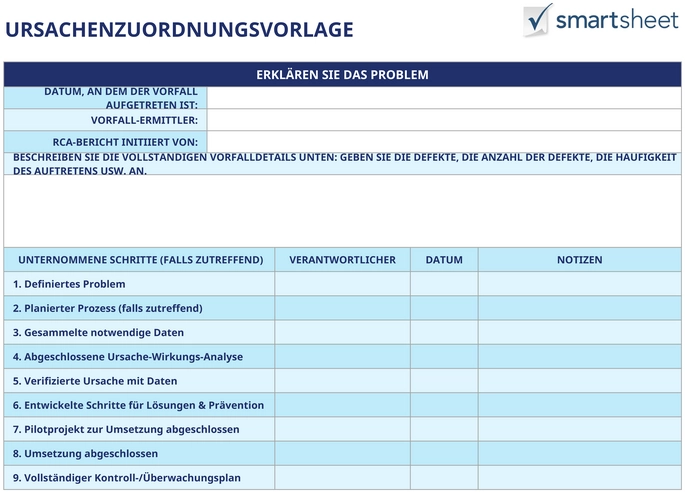685x492 pixels.
Task: Click the VERANTWORTLICHER column header
Action: click(x=342, y=260)
